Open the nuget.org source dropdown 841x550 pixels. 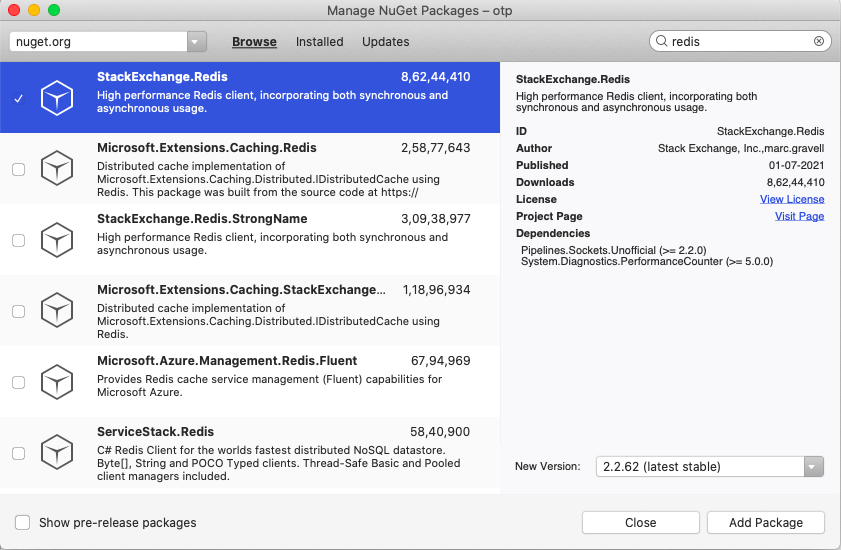(196, 41)
